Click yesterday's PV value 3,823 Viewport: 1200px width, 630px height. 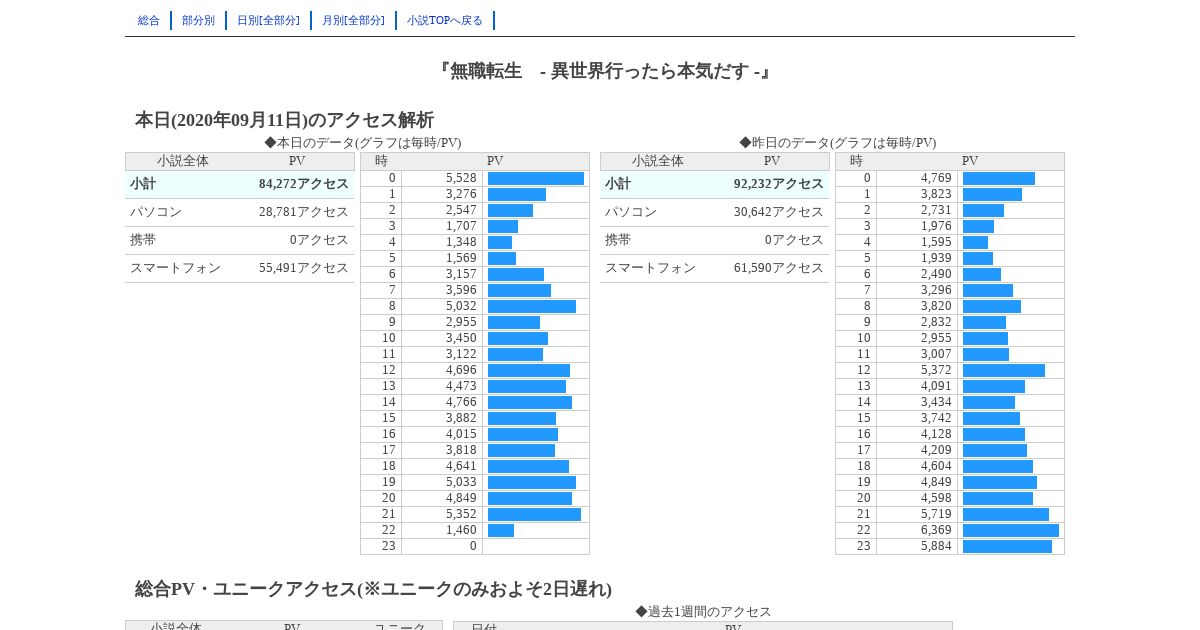click(936, 195)
